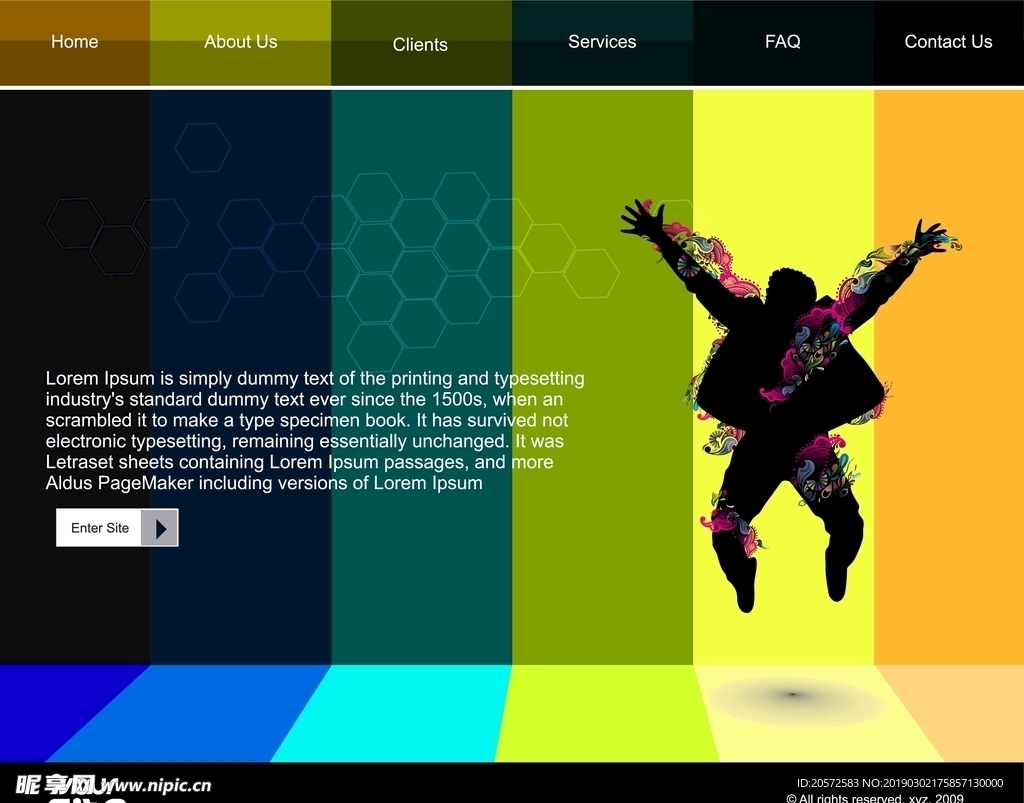The image size is (1024, 803).
Task: Open the FAQ page
Action: [782, 42]
